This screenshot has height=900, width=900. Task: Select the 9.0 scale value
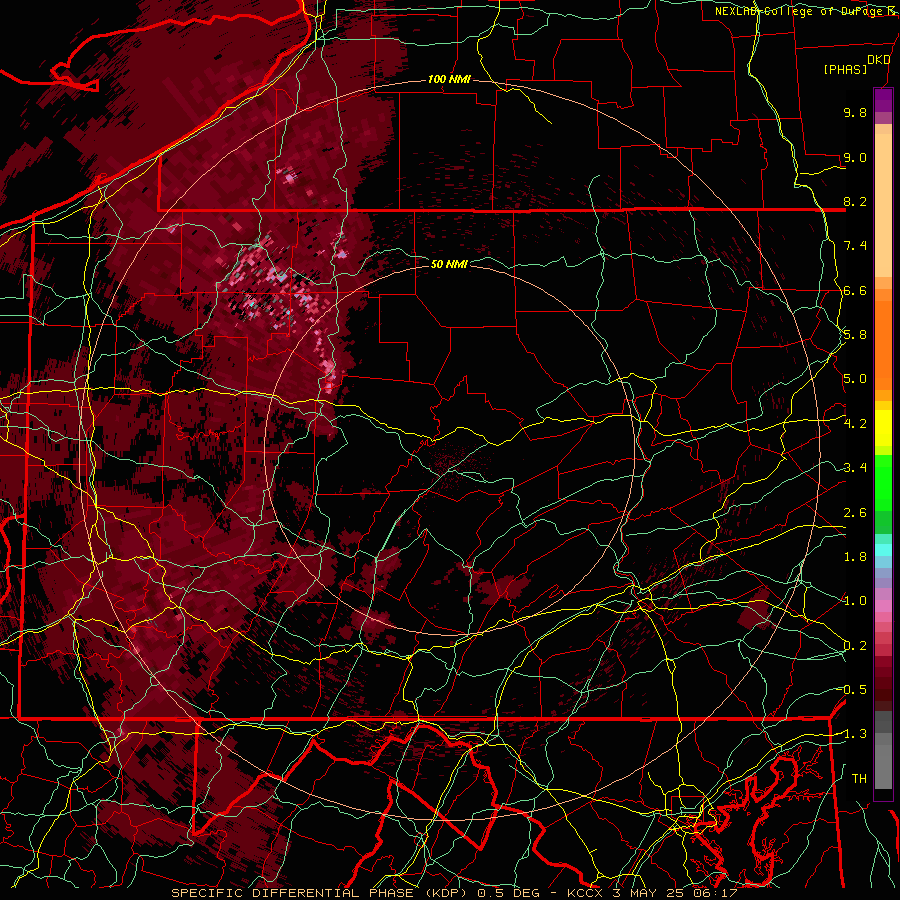855,157
